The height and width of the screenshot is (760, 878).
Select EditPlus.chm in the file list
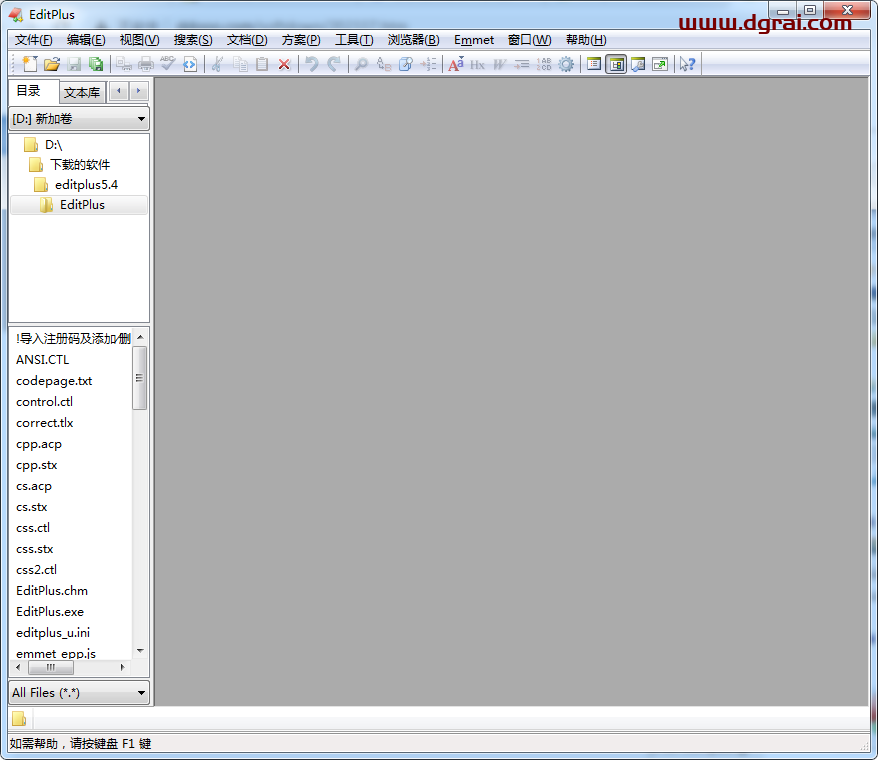[51, 590]
